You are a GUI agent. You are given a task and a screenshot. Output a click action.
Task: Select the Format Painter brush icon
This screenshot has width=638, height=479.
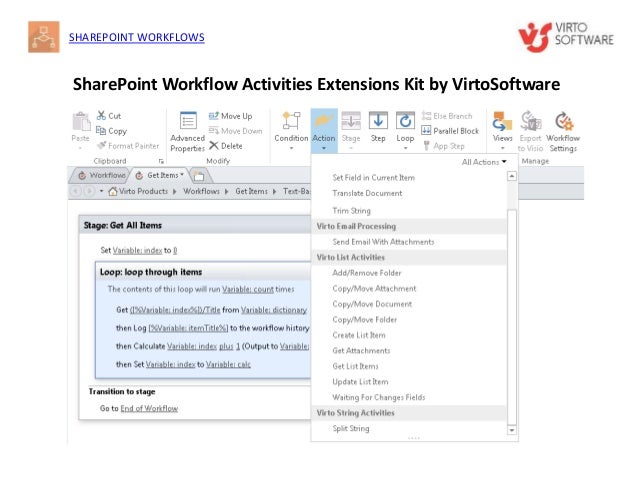[x=102, y=145]
